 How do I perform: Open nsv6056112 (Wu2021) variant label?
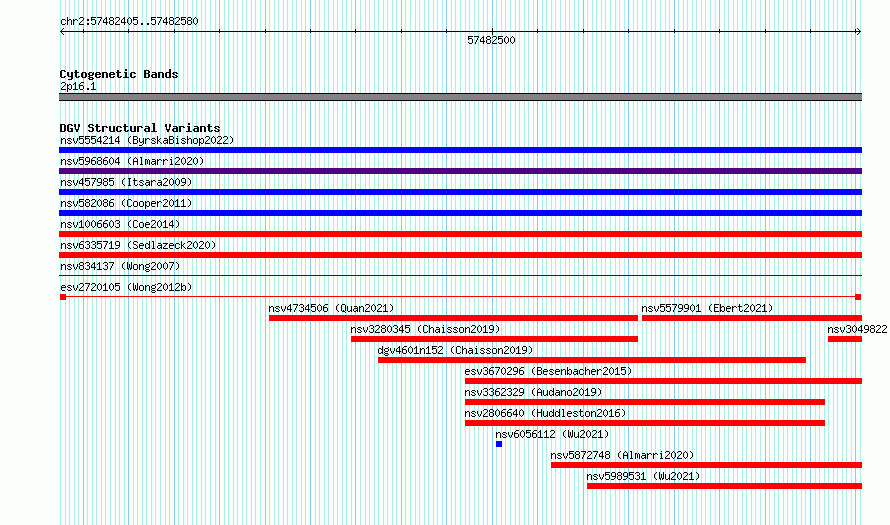552,434
